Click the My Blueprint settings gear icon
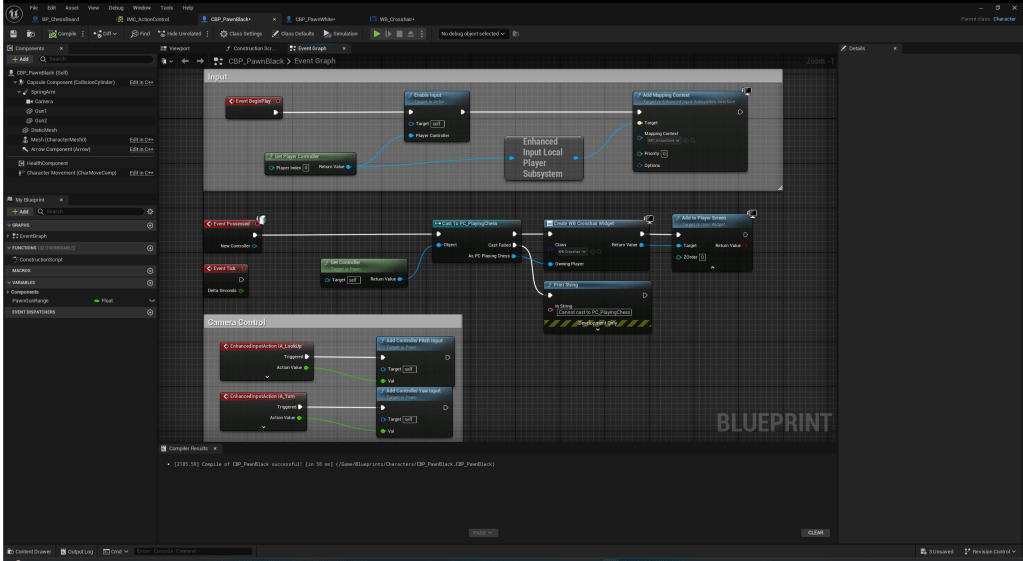The width and height of the screenshot is (1023, 561). click(x=150, y=211)
